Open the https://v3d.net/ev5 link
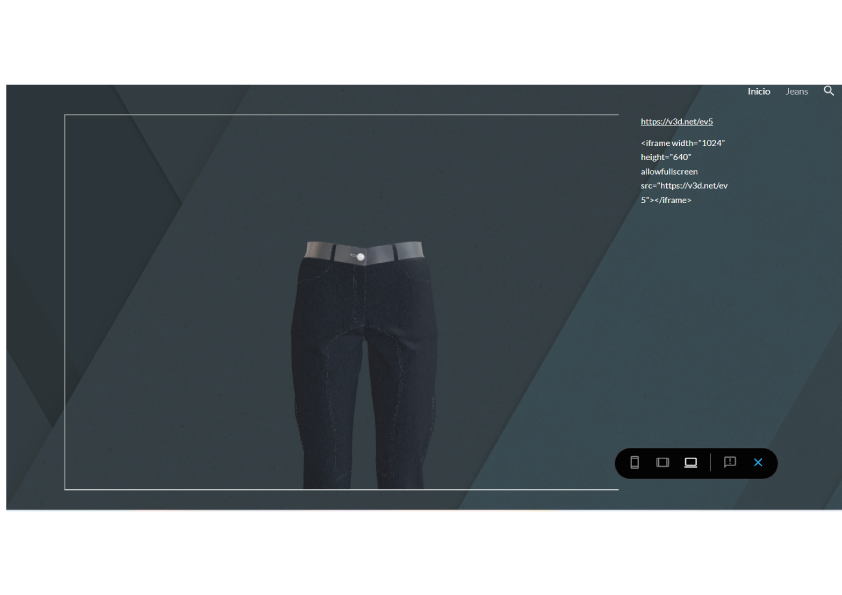Screen dimensions: 842x595 (677, 121)
